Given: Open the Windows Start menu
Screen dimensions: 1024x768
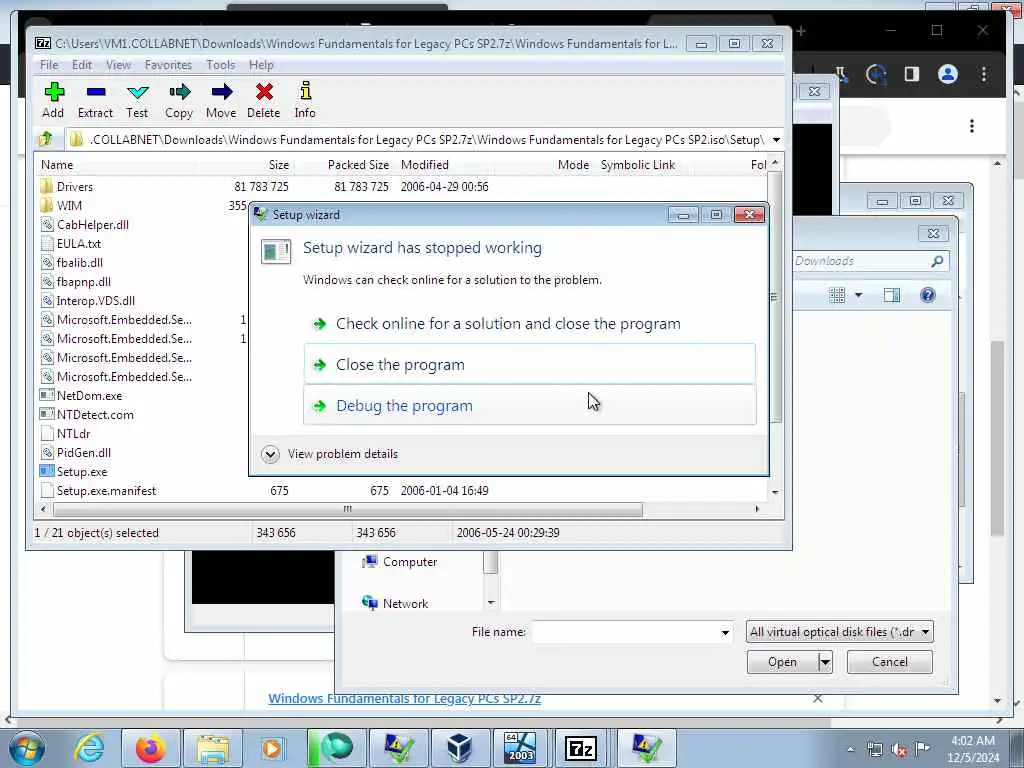Looking at the screenshot, I should (26, 748).
